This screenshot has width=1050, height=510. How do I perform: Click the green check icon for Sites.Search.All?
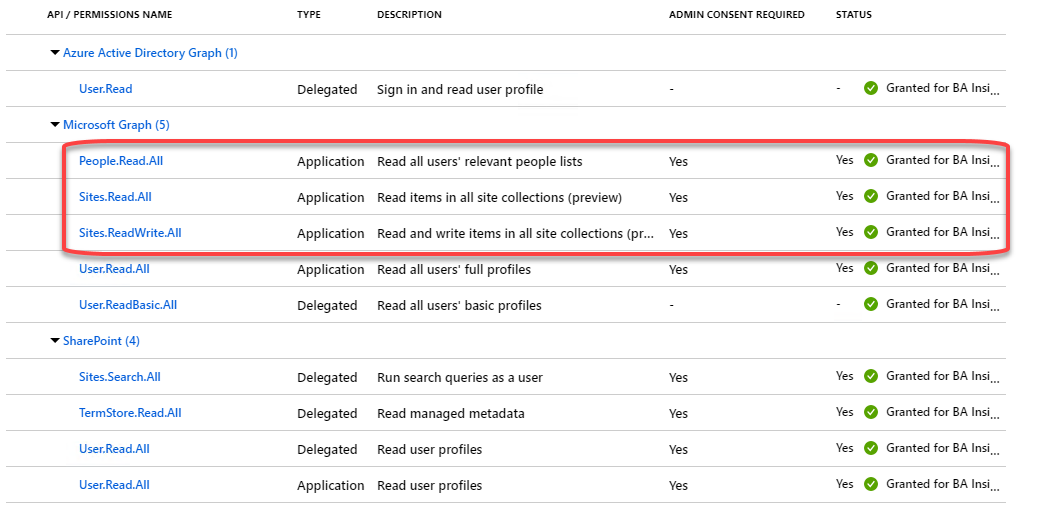(871, 376)
